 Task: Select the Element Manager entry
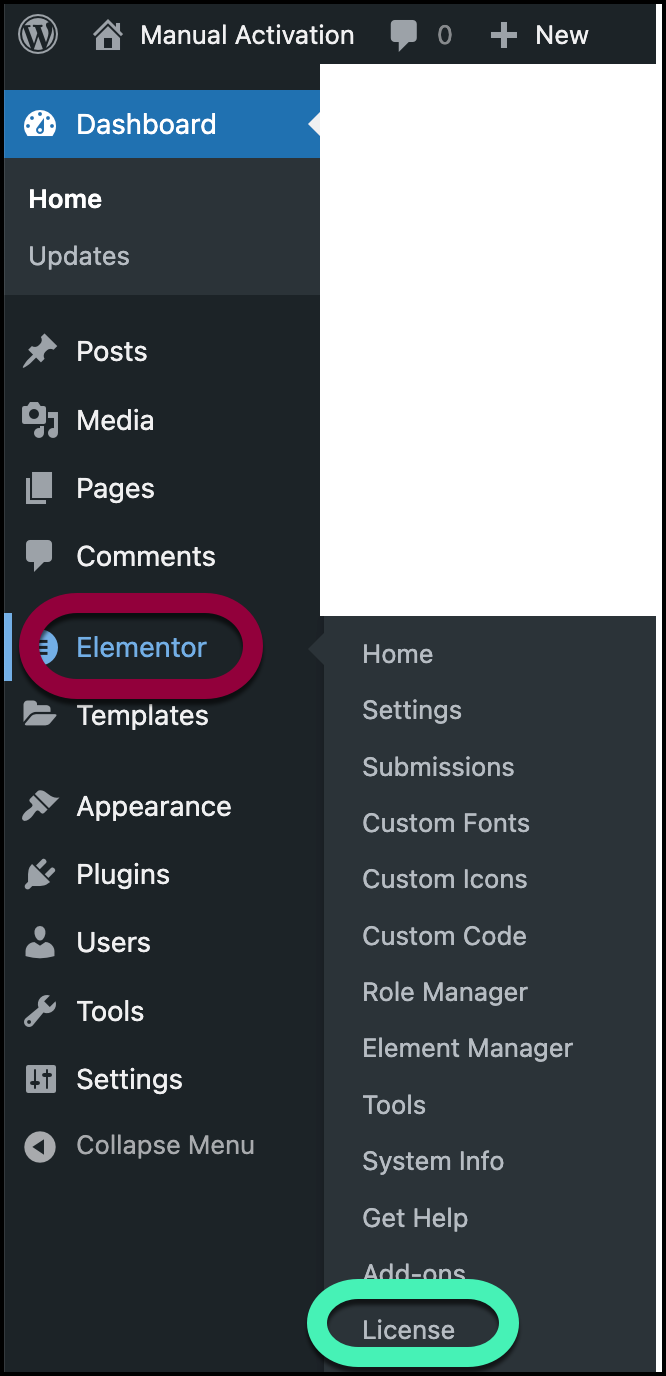coord(468,1048)
